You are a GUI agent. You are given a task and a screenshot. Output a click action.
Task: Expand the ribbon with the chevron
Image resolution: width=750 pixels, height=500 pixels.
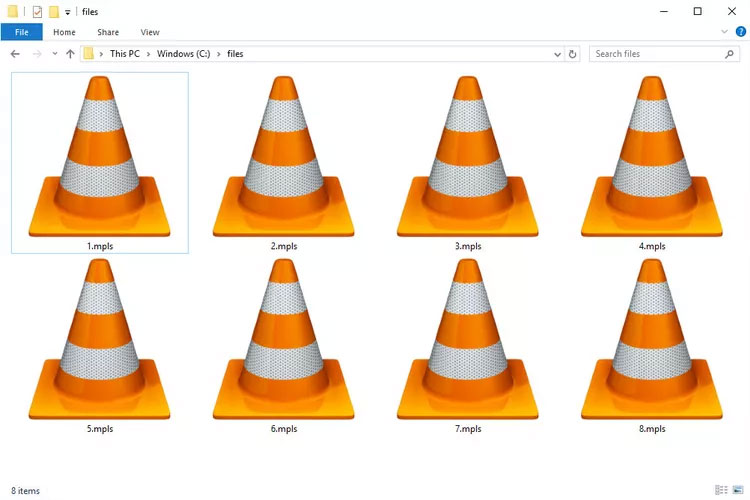click(724, 32)
